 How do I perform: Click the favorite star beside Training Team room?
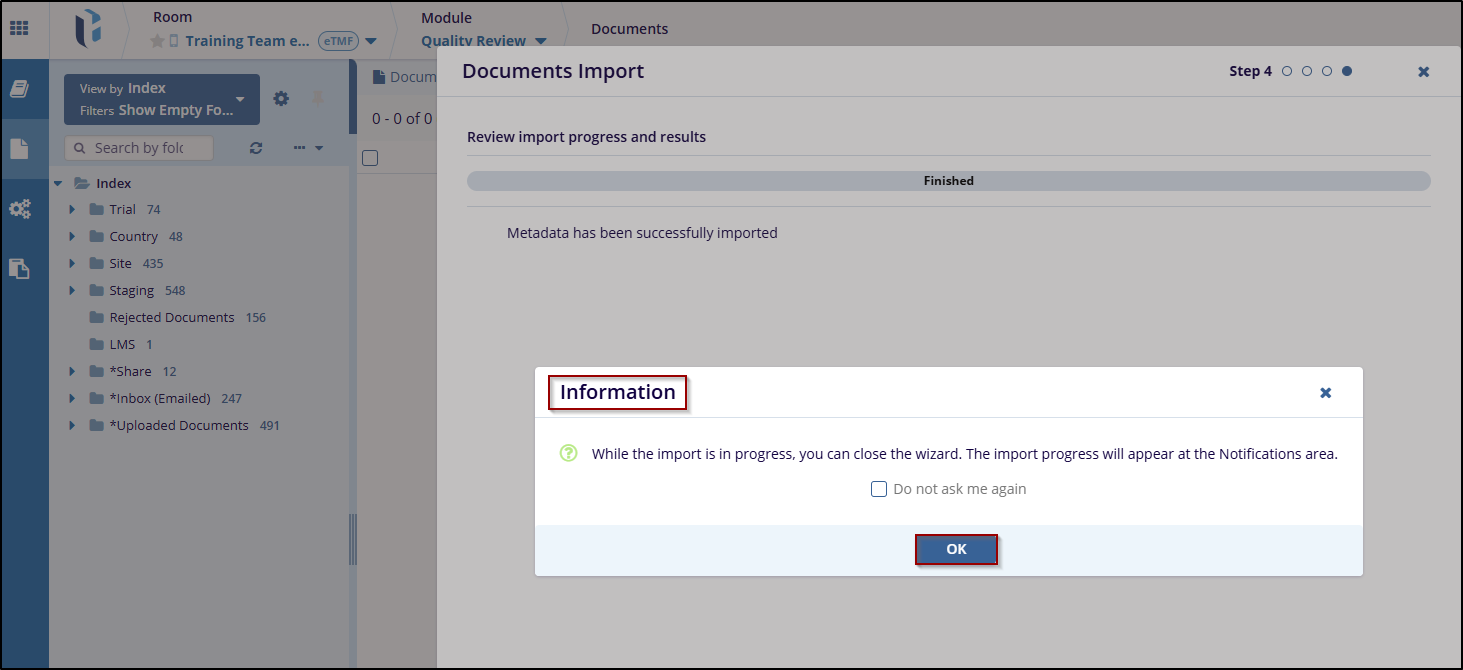(x=157, y=41)
